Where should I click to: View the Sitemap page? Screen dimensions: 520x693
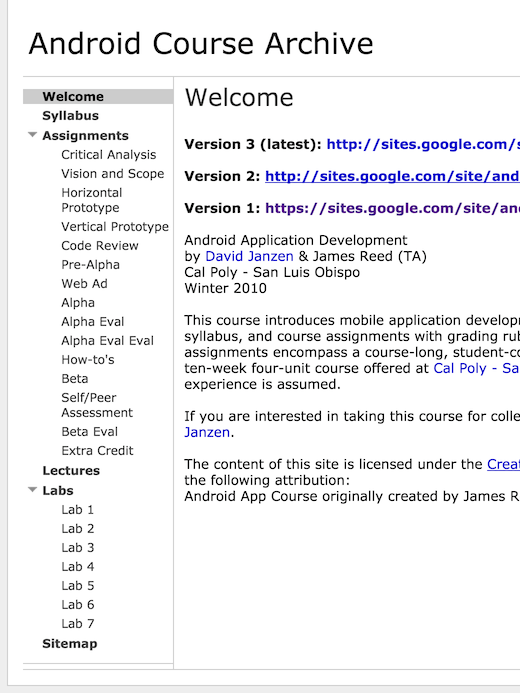69,644
